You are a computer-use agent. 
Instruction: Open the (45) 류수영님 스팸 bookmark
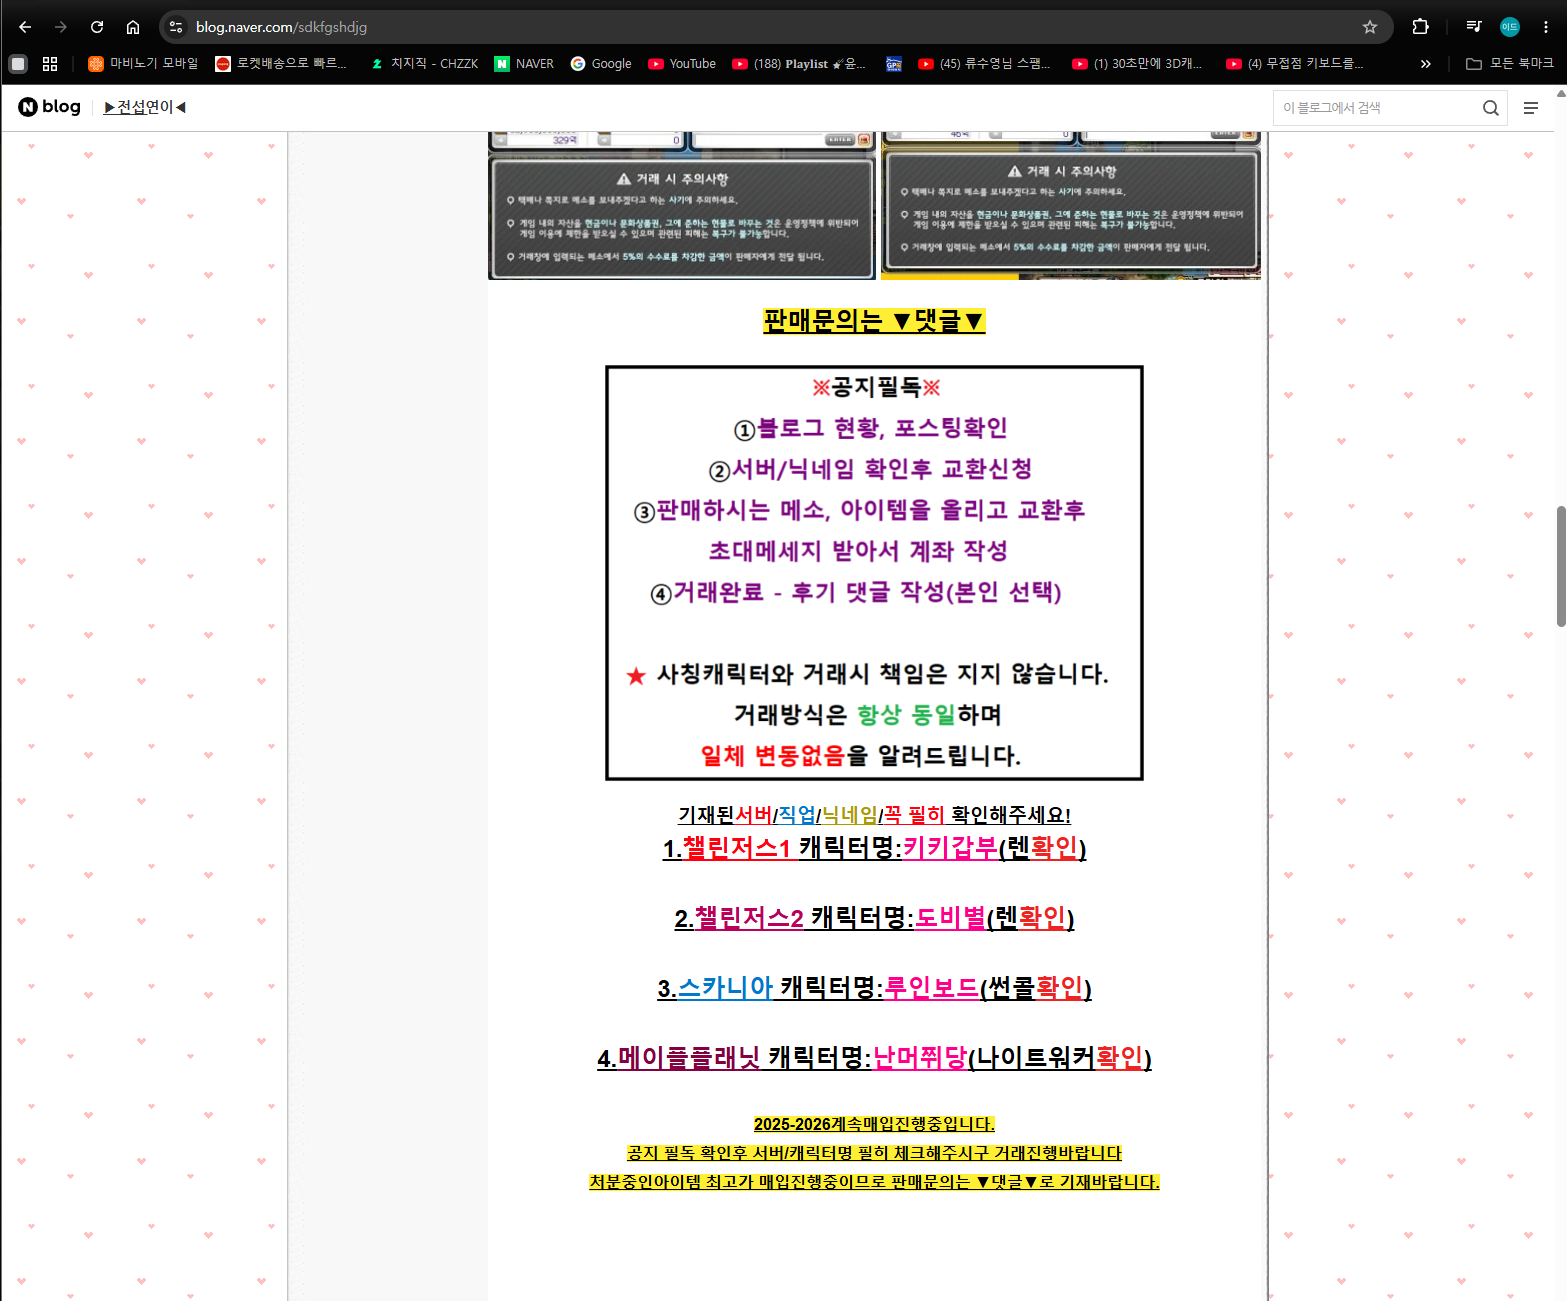pyautogui.click(x=985, y=64)
